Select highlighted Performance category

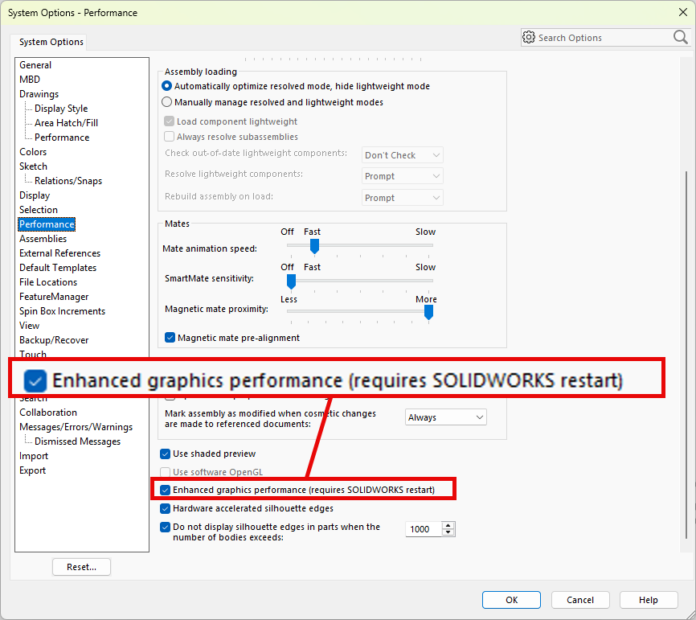(x=47, y=224)
